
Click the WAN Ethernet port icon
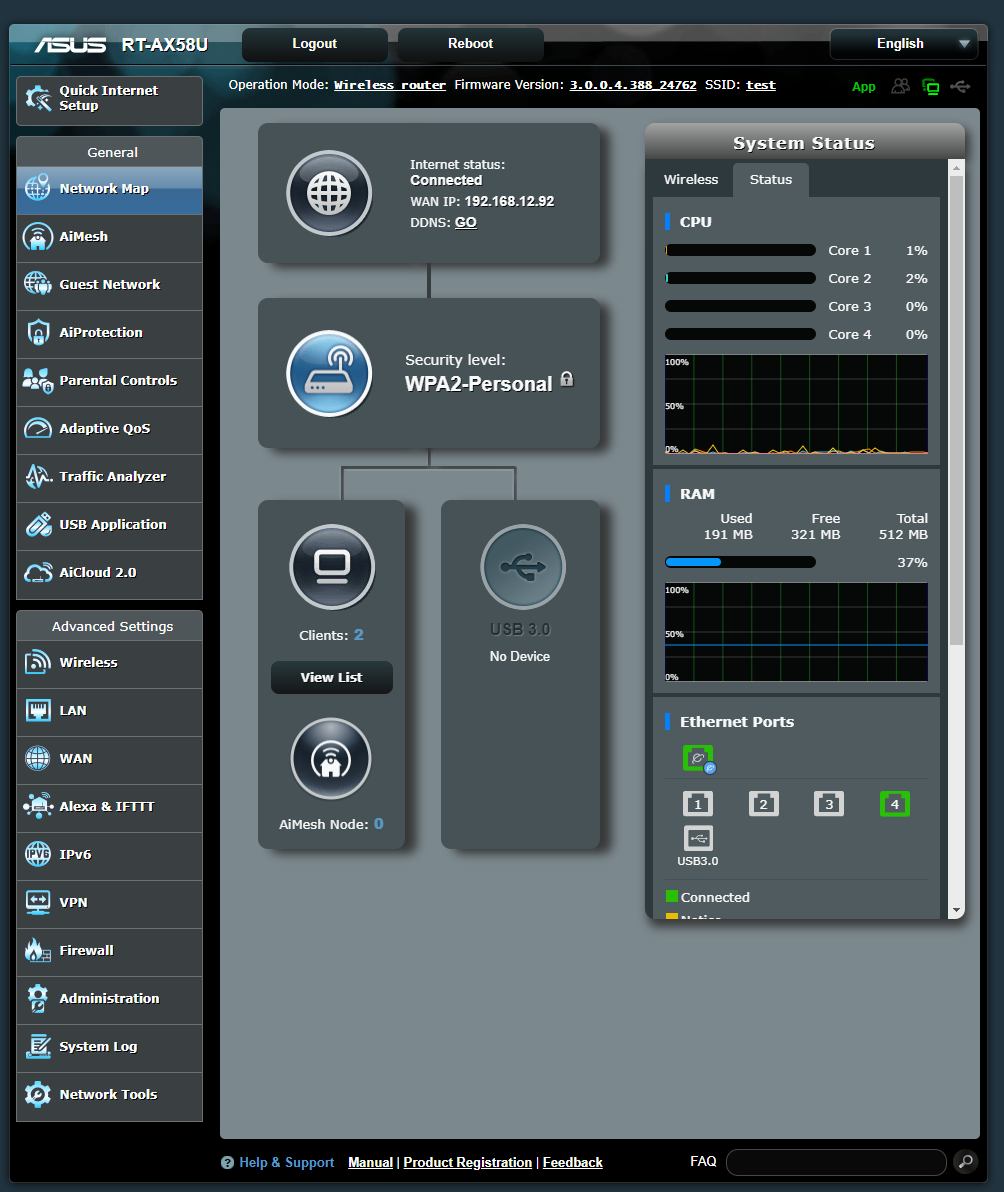click(x=698, y=759)
